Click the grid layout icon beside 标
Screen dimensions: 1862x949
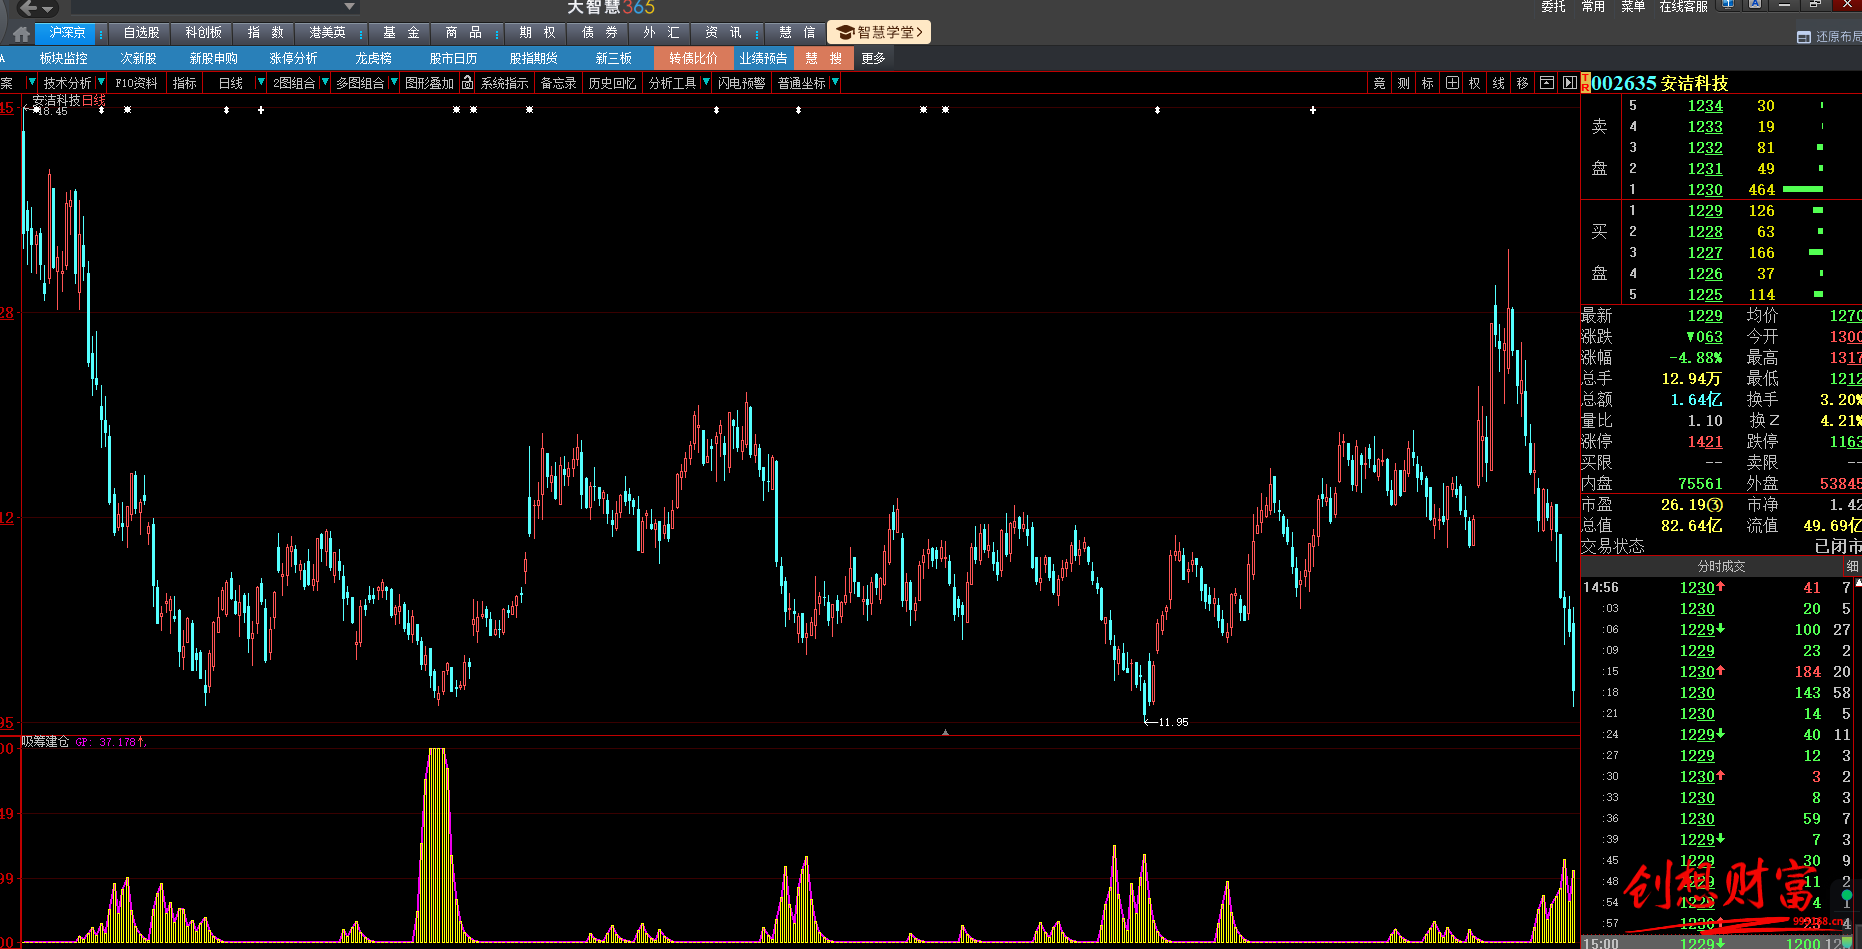tap(1452, 83)
